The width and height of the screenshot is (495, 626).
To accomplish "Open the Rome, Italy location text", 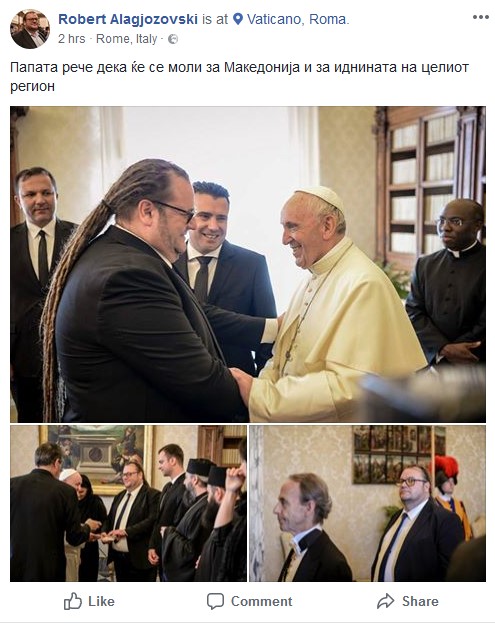I will click(x=127, y=39).
